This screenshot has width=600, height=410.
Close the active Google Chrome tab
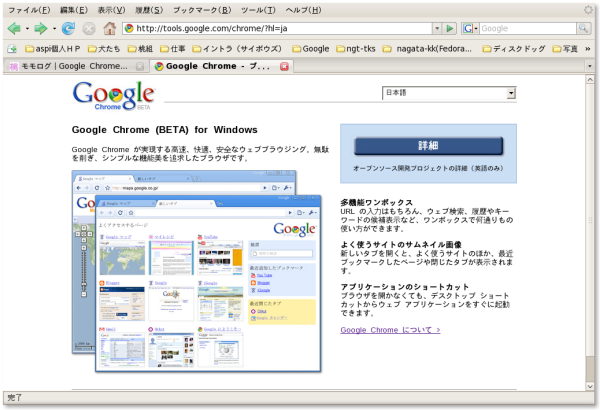click(x=285, y=66)
